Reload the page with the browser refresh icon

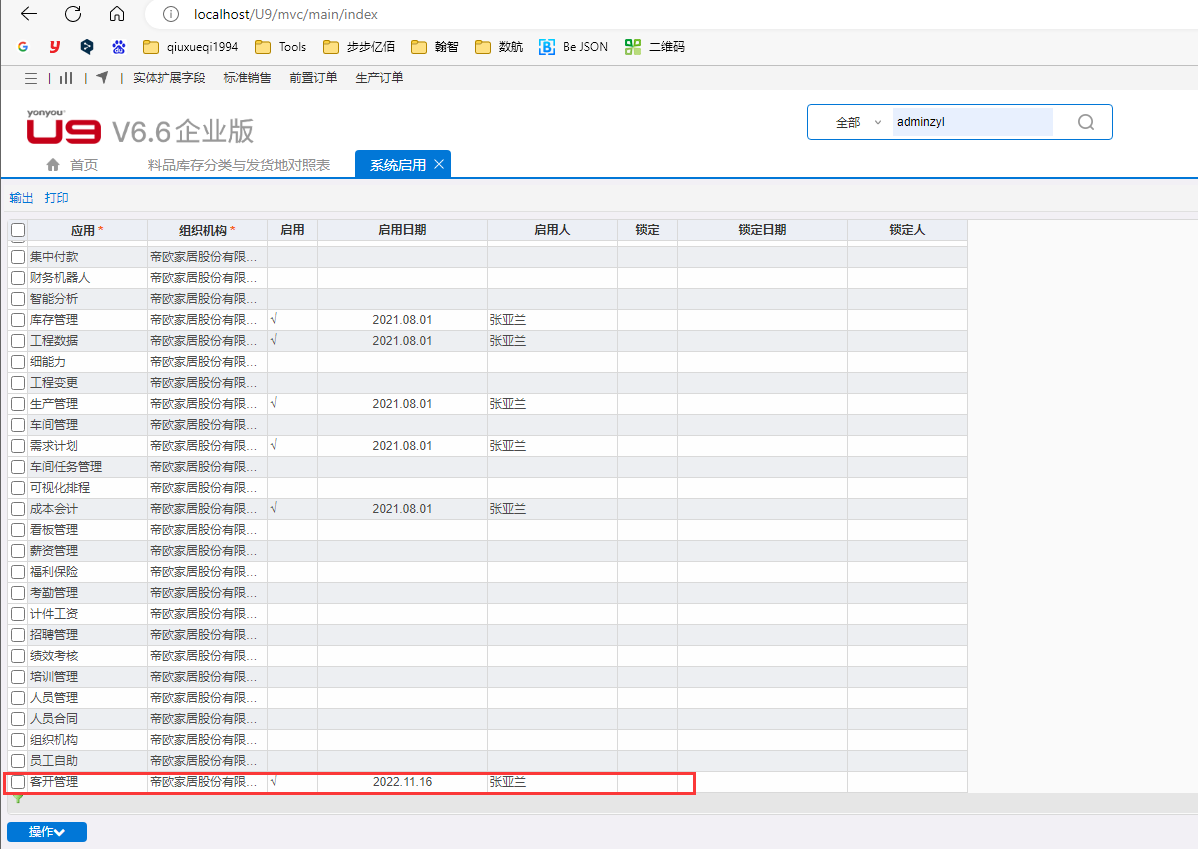(x=73, y=15)
